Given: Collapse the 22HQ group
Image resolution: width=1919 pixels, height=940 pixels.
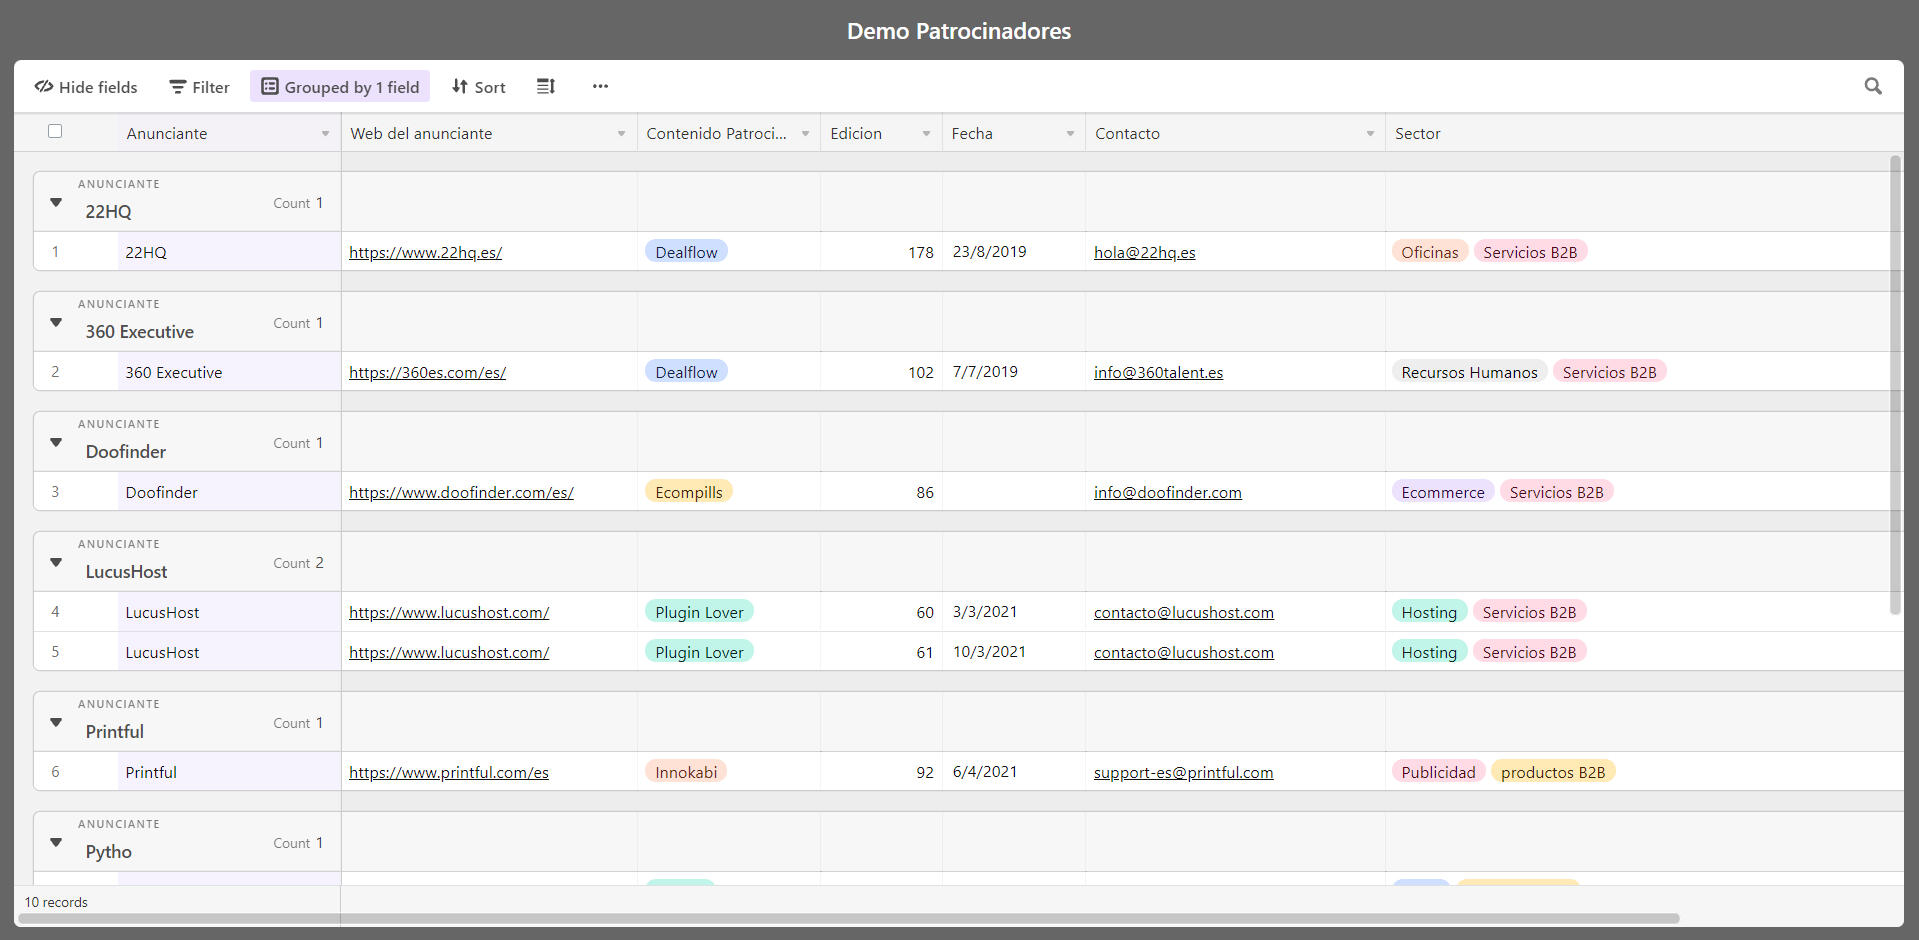Looking at the screenshot, I should tap(56, 202).
